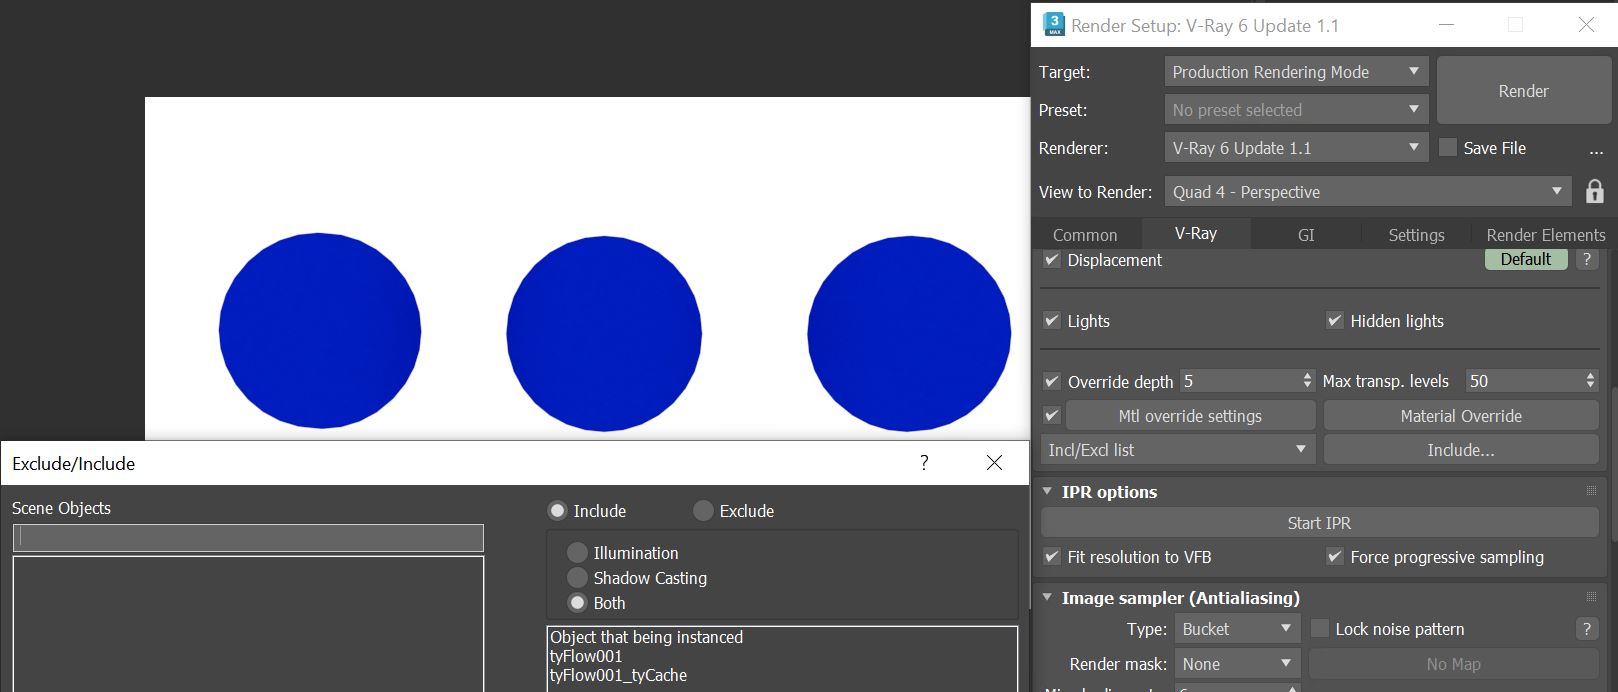The image size is (1618, 692).
Task: Select the Exclude radio button
Action: pyautogui.click(x=704, y=511)
